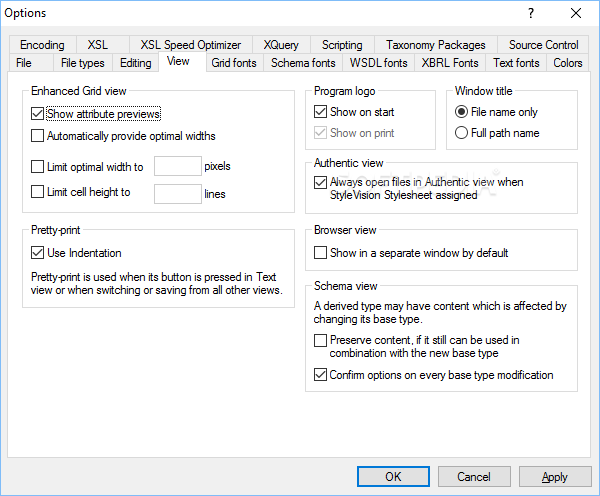The width and height of the screenshot is (600, 496).
Task: Enable Limit cell height to option
Action: click(x=37, y=192)
